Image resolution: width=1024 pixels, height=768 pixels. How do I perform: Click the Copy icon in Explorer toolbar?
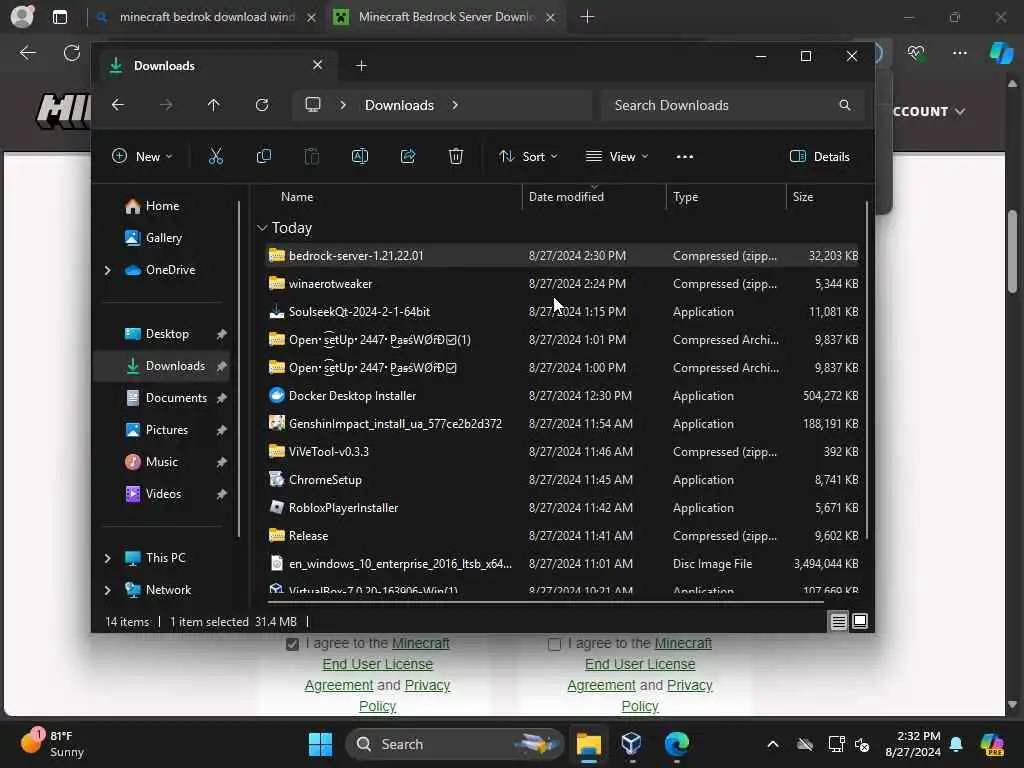click(264, 157)
